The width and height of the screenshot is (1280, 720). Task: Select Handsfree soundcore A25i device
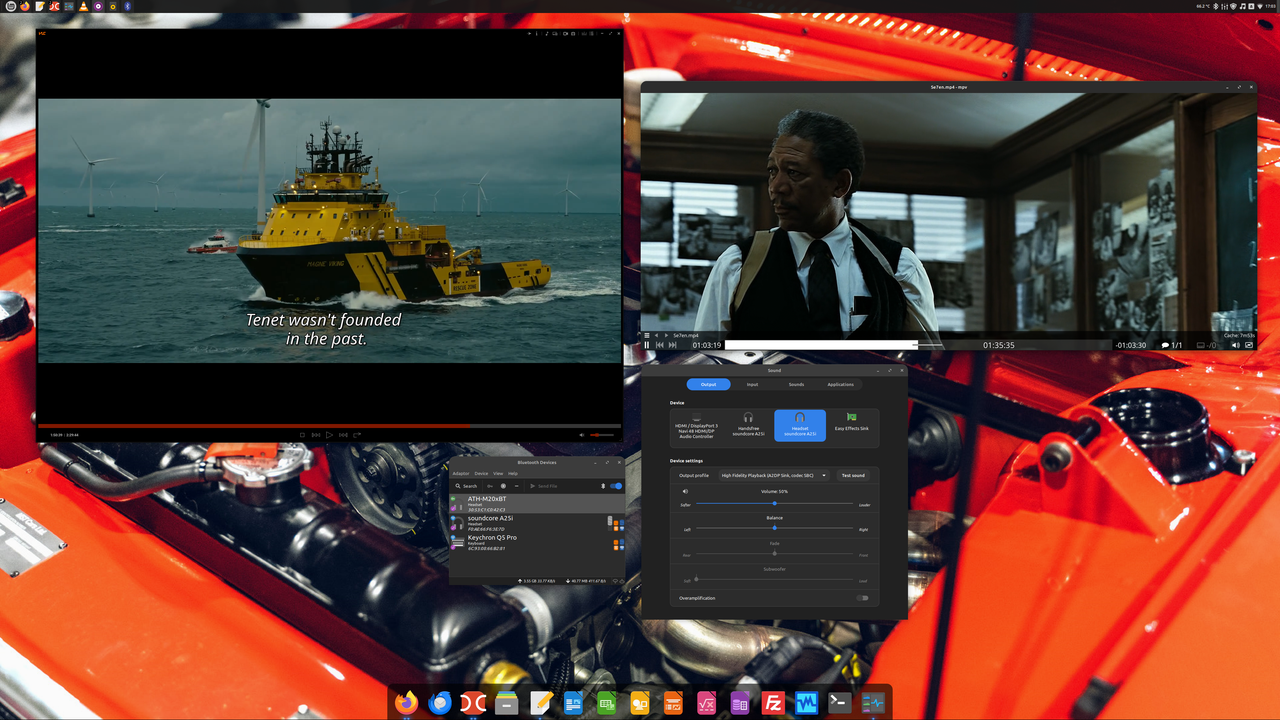click(748, 426)
